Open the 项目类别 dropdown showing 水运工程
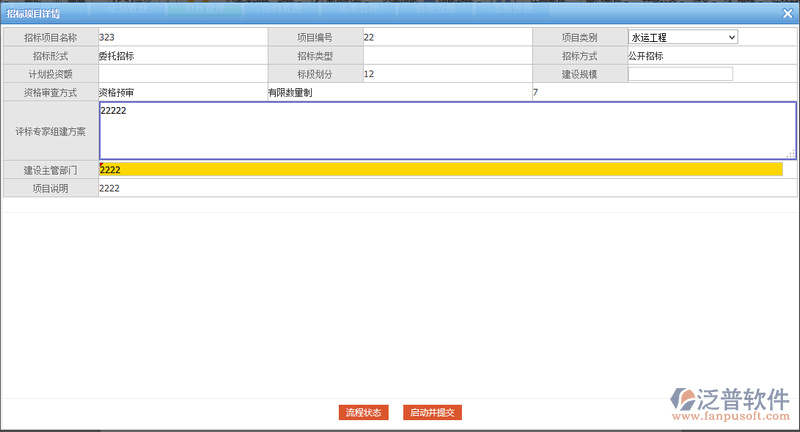Viewport: 800px width, 432px height. coord(683,37)
